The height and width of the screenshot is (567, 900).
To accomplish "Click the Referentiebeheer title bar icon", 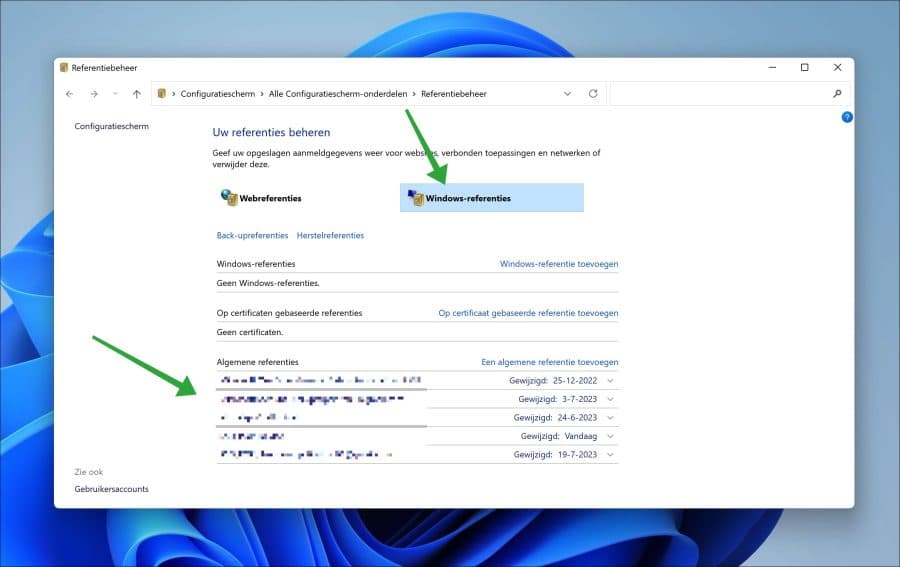I will click(x=64, y=68).
